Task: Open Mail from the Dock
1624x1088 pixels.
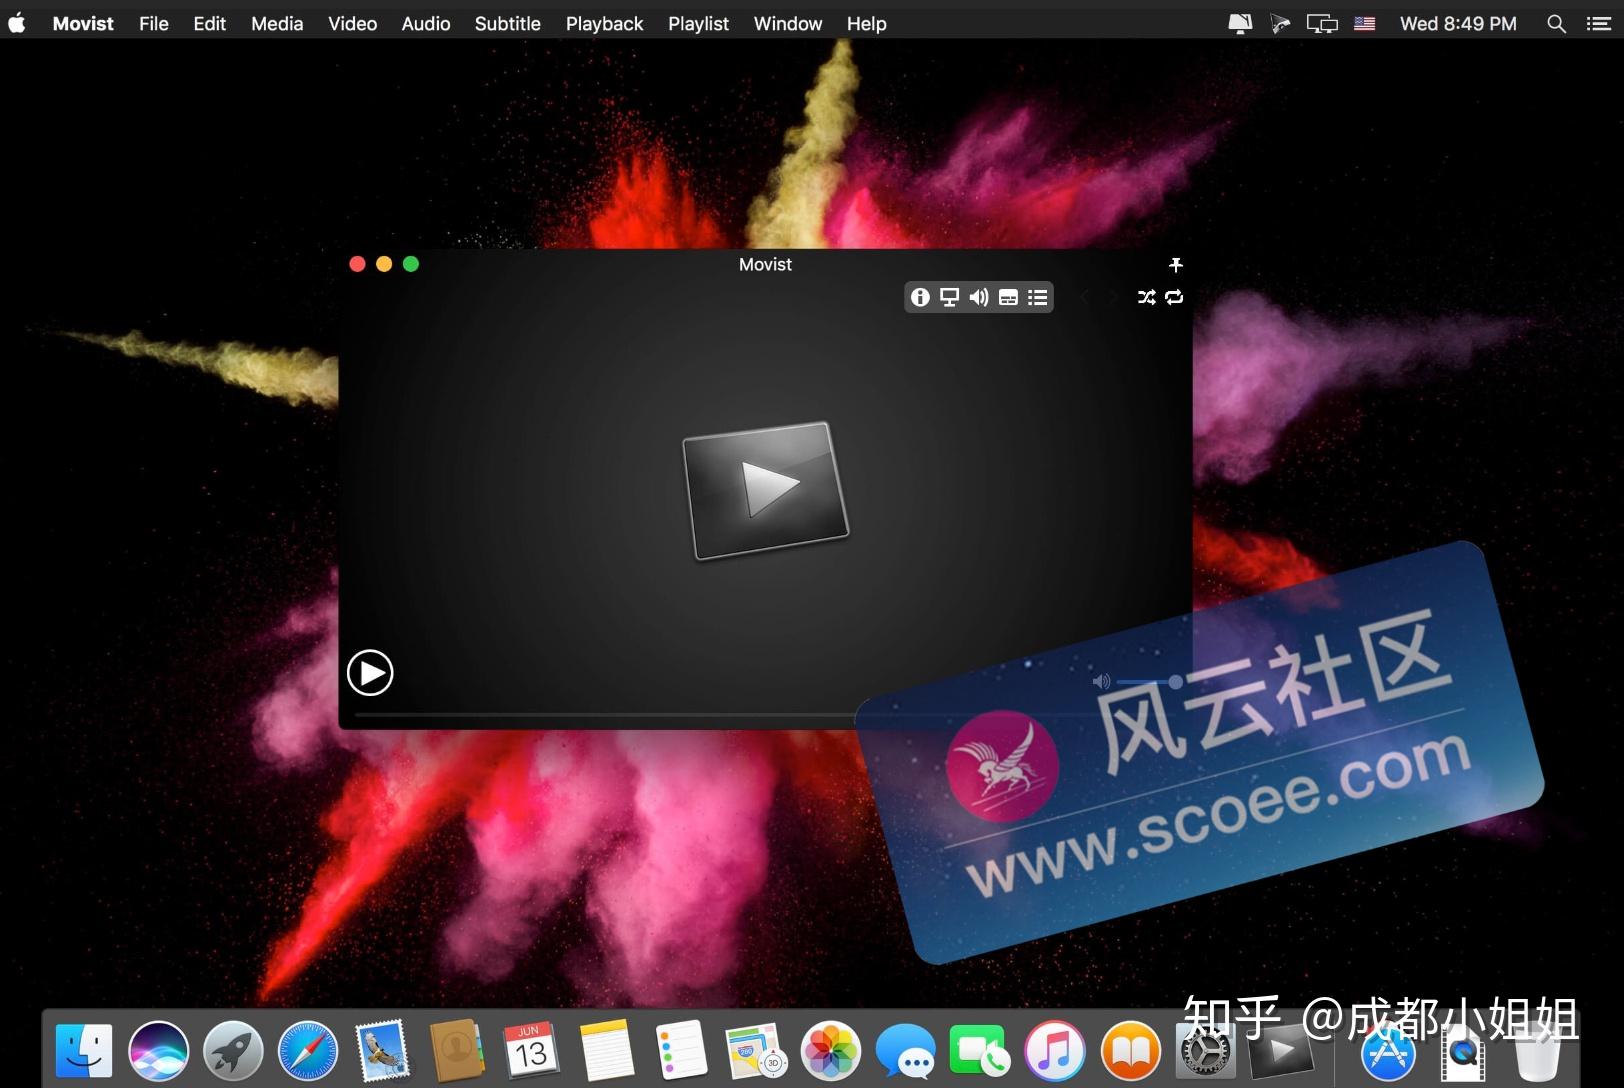Action: tap(382, 1050)
